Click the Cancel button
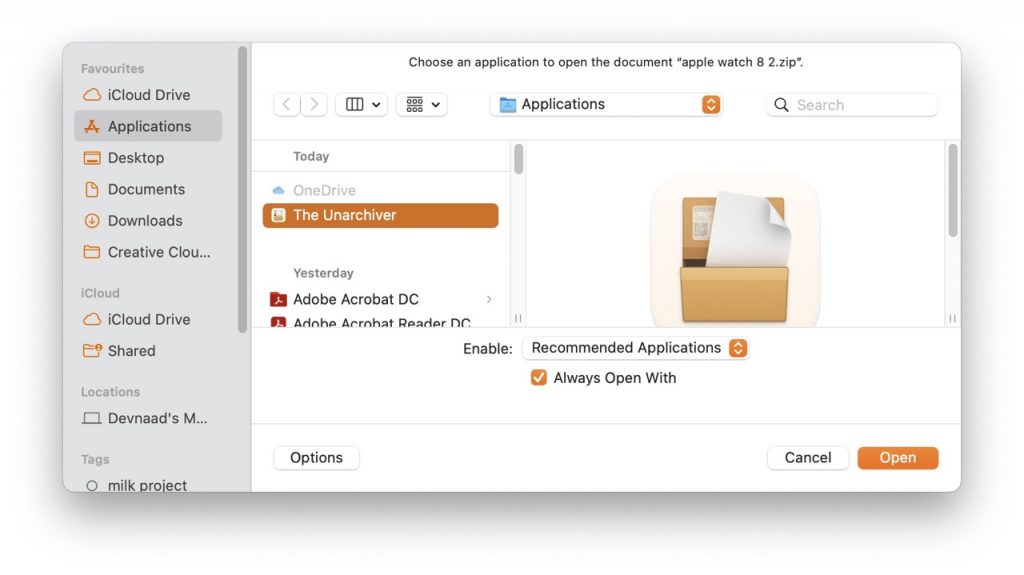Viewport: 1024px width, 575px height. click(x=808, y=457)
